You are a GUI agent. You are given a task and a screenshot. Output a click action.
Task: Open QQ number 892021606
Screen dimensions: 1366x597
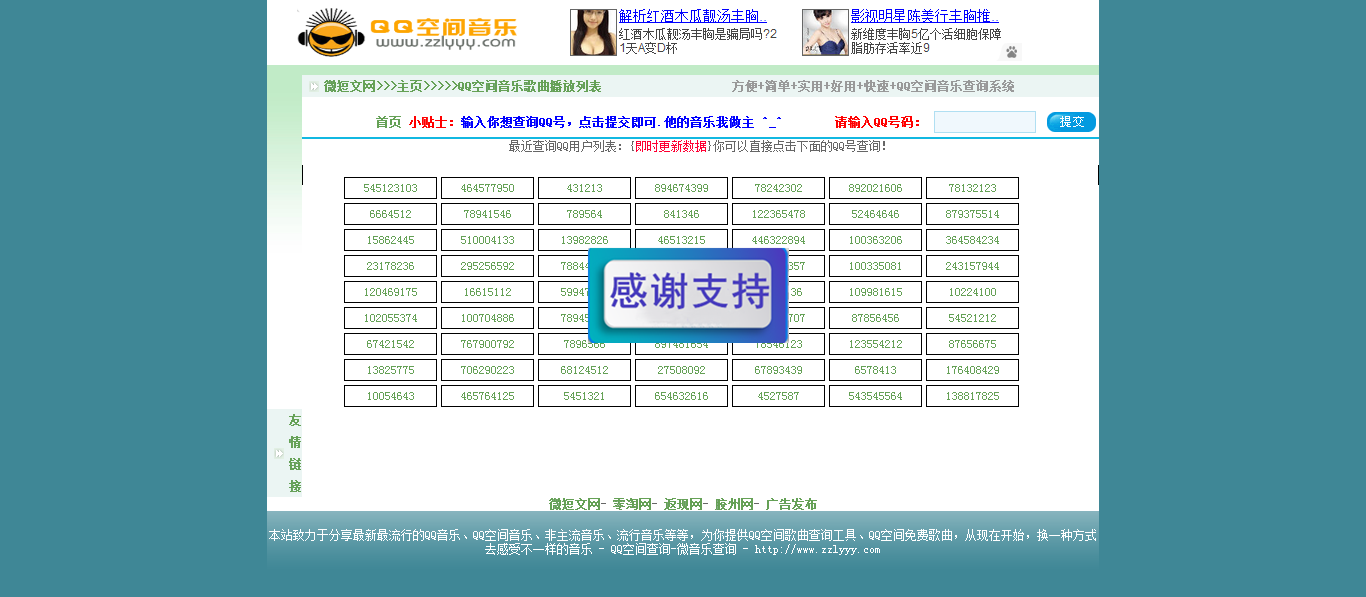pos(875,188)
